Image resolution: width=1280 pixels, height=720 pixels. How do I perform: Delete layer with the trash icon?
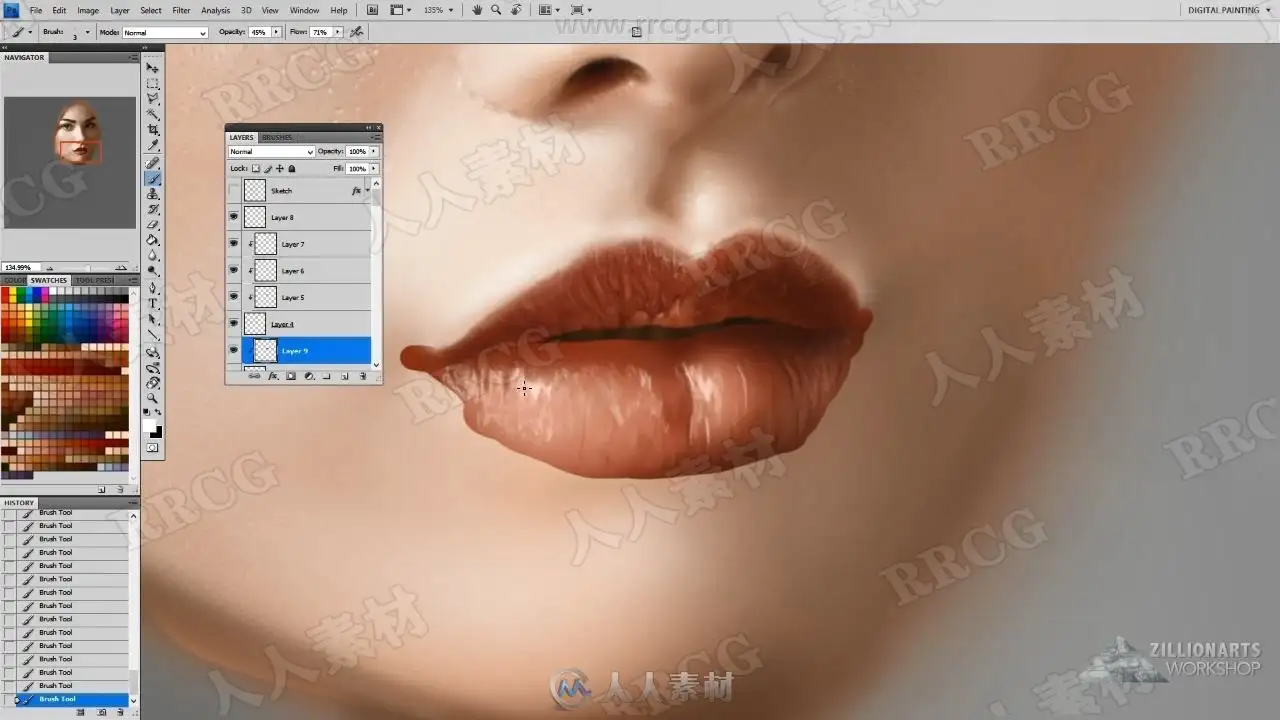(x=362, y=376)
